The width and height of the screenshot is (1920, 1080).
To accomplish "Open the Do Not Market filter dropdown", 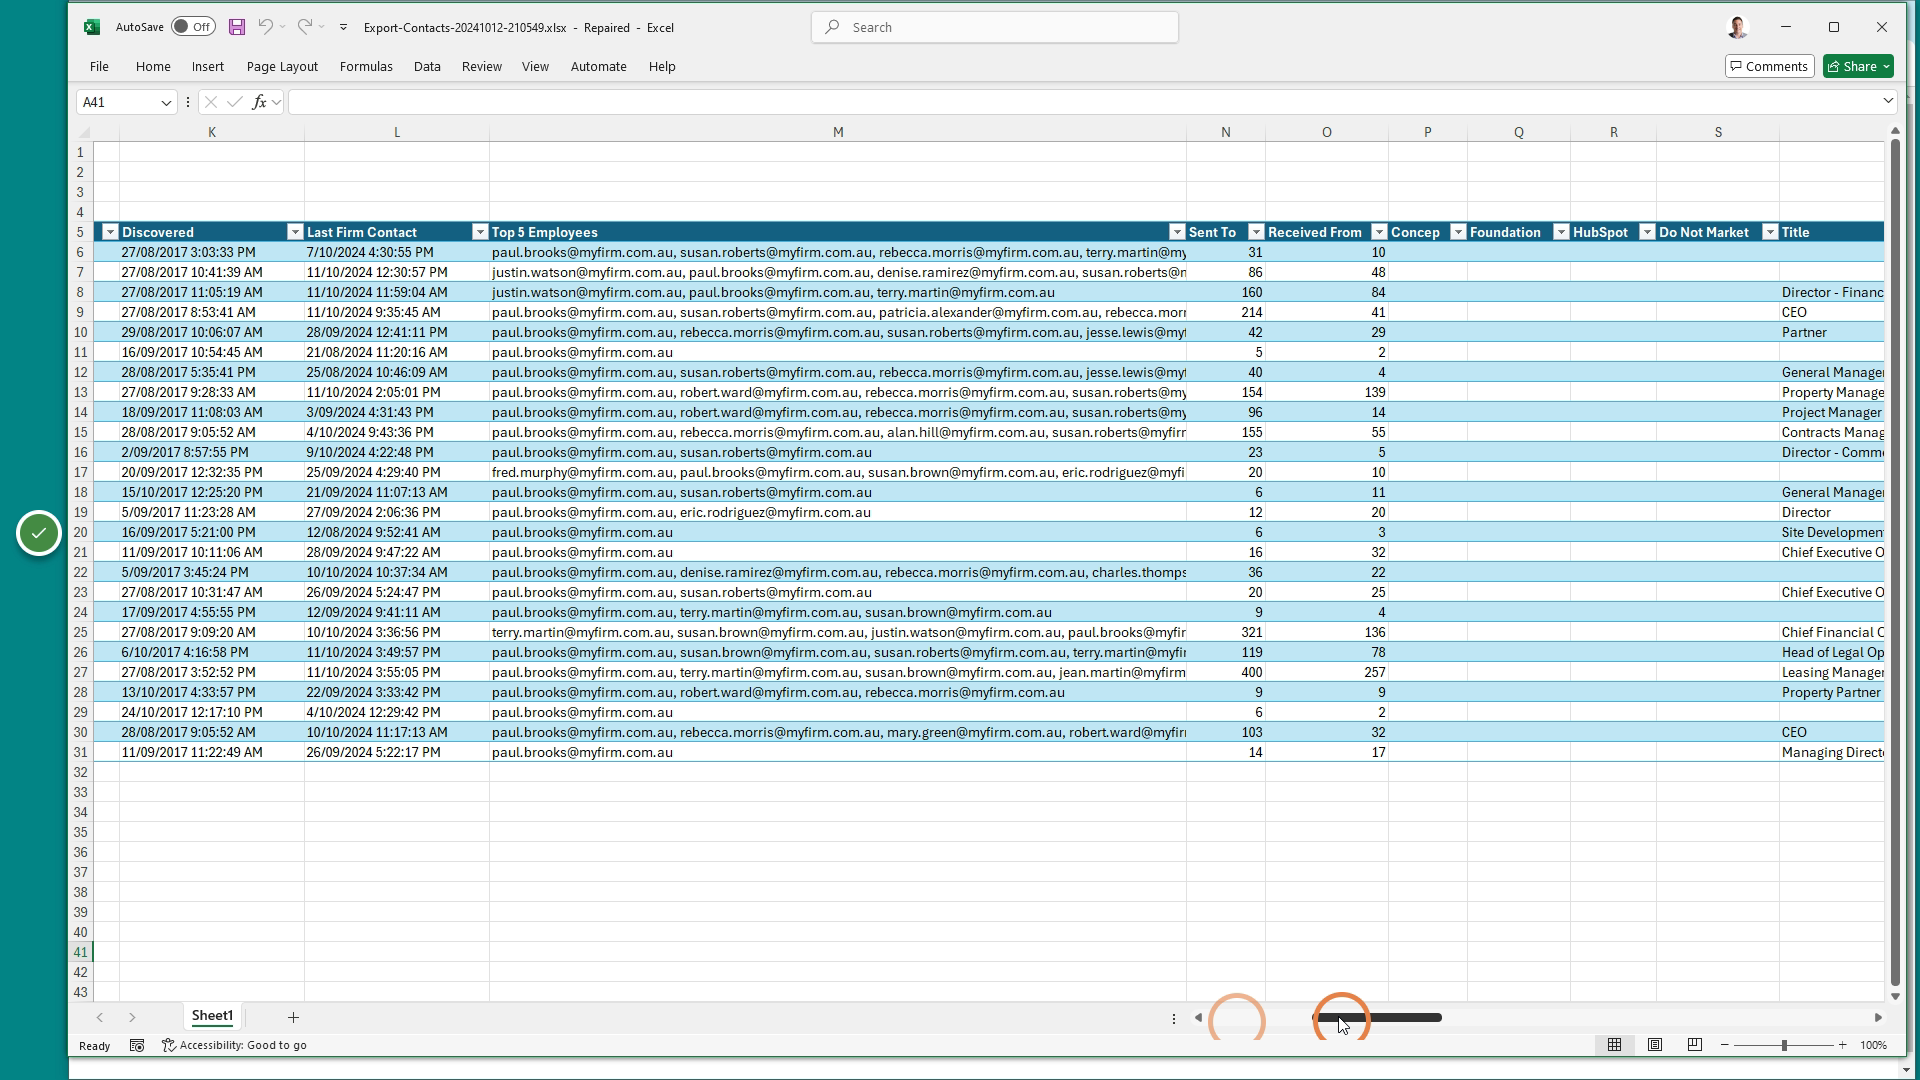I will pos(1770,232).
